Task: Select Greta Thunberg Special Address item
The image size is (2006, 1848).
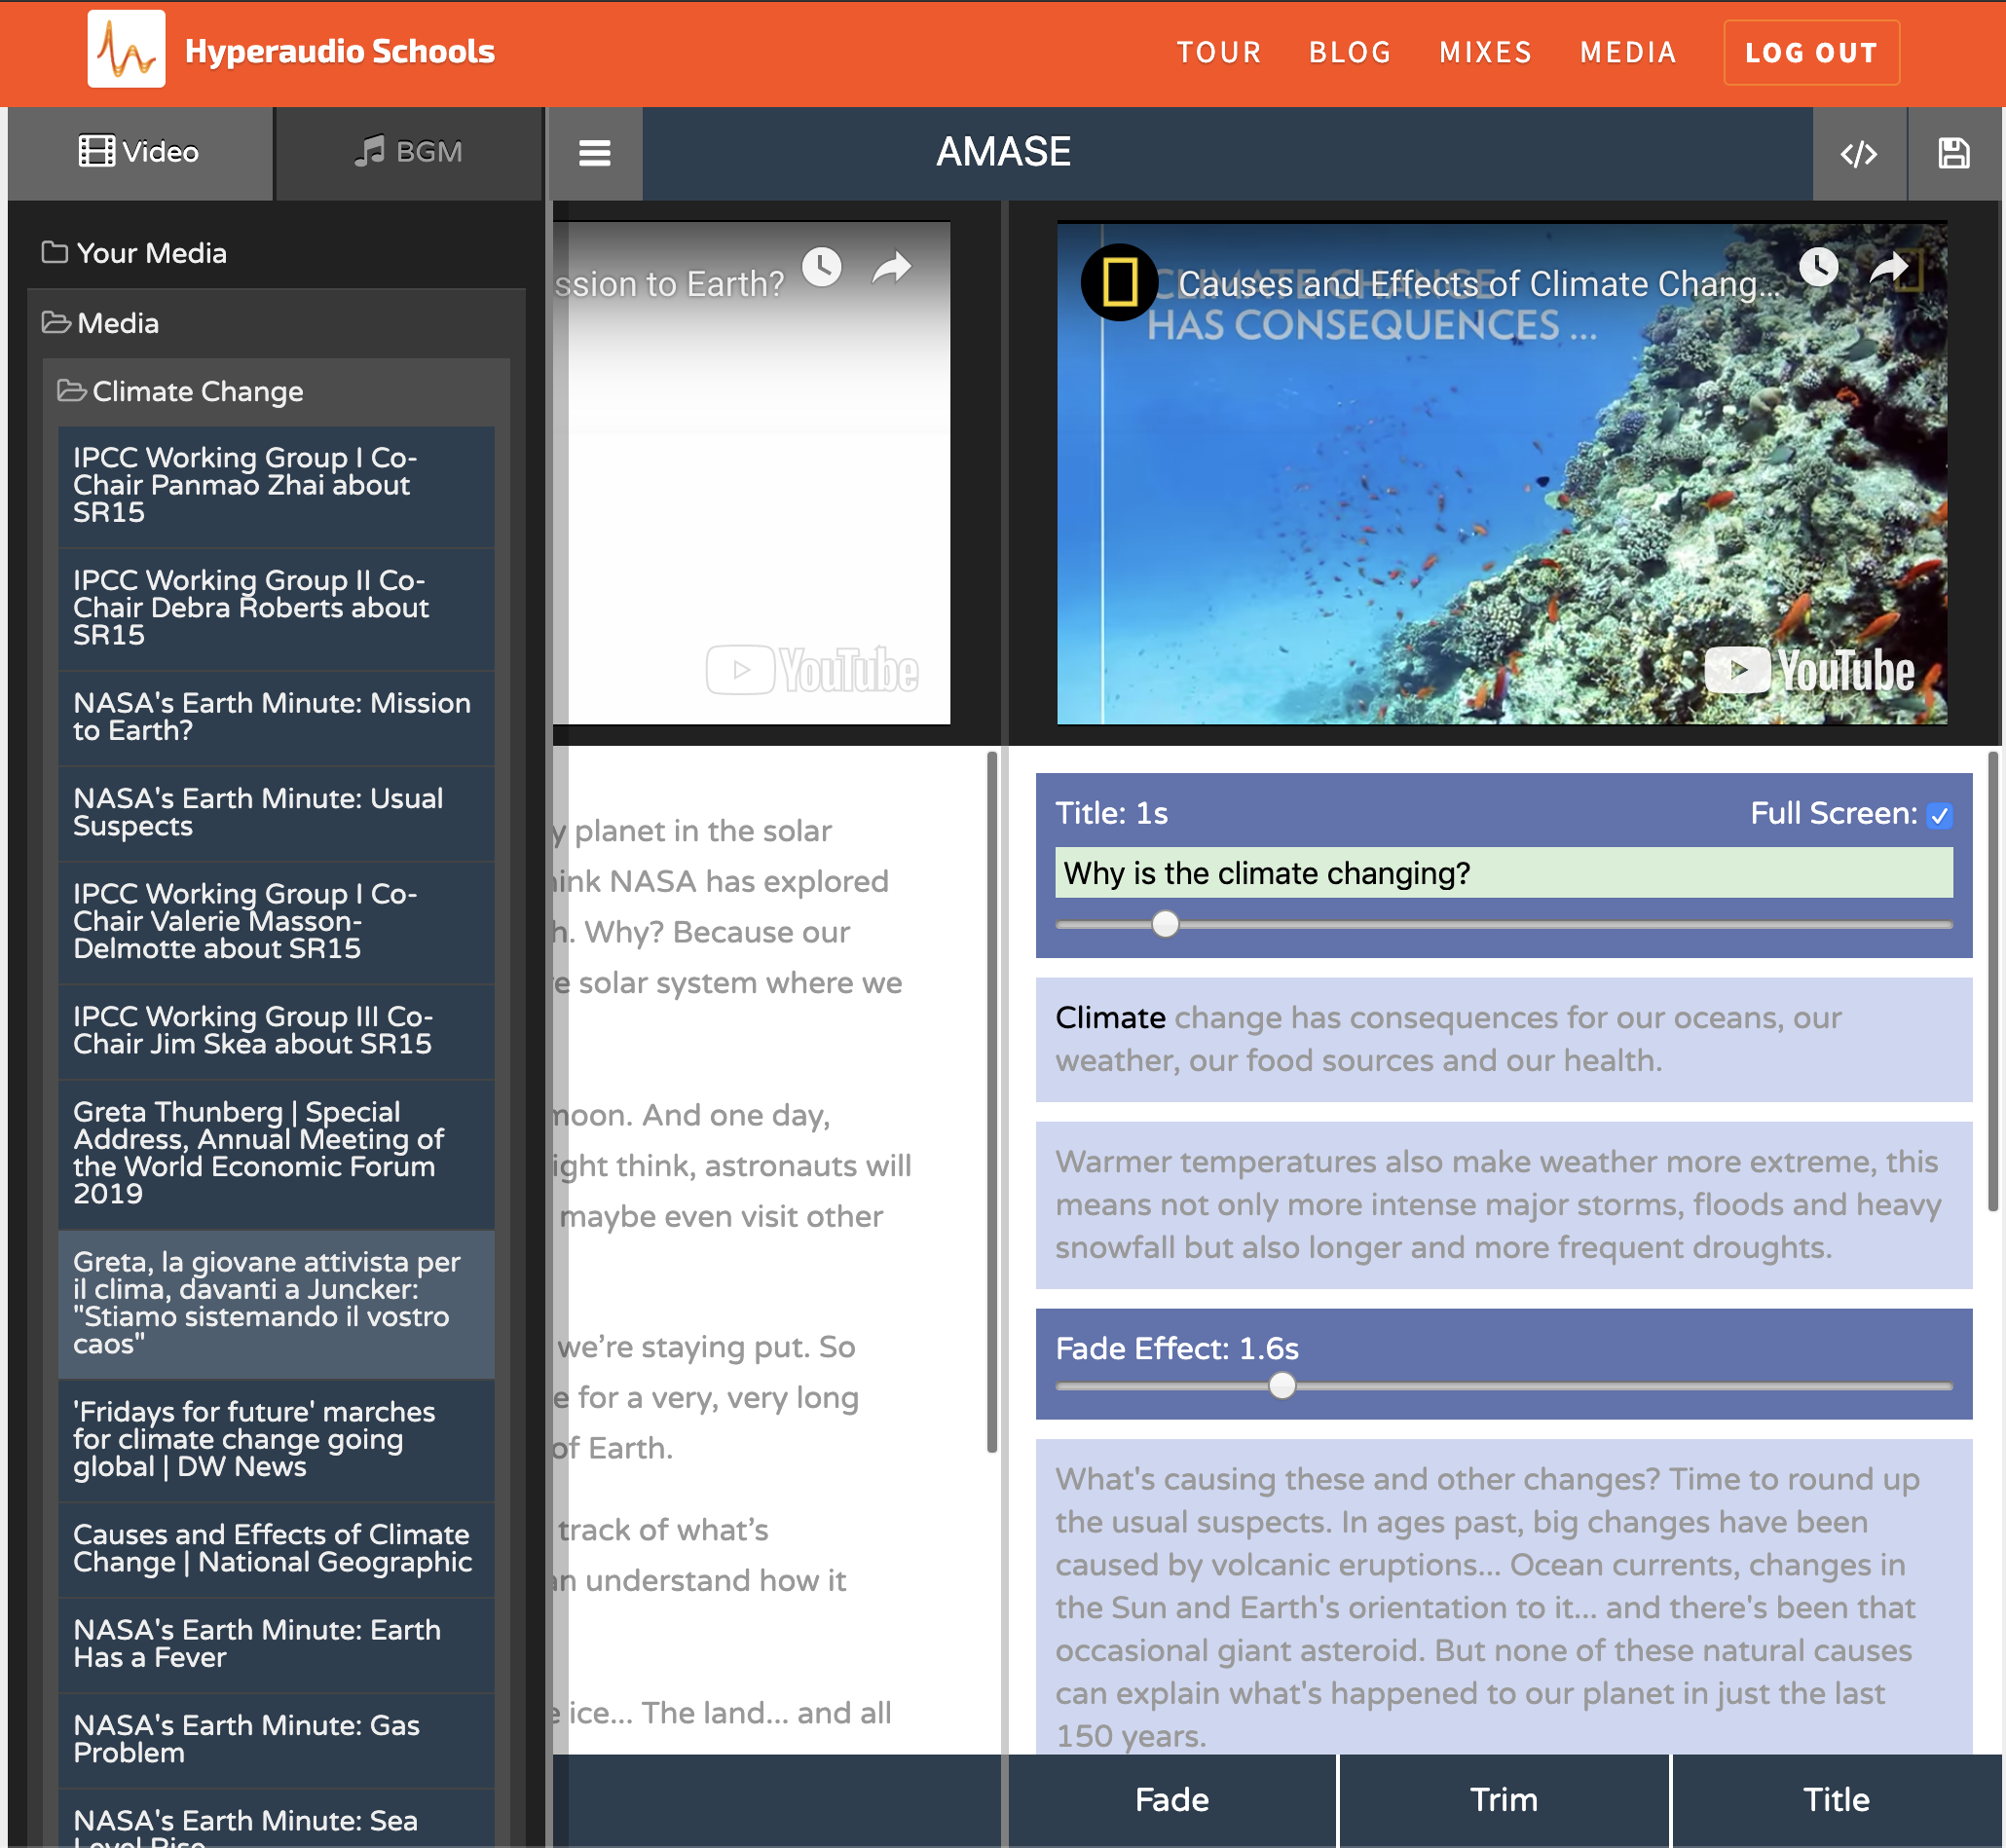Action: [276, 1154]
